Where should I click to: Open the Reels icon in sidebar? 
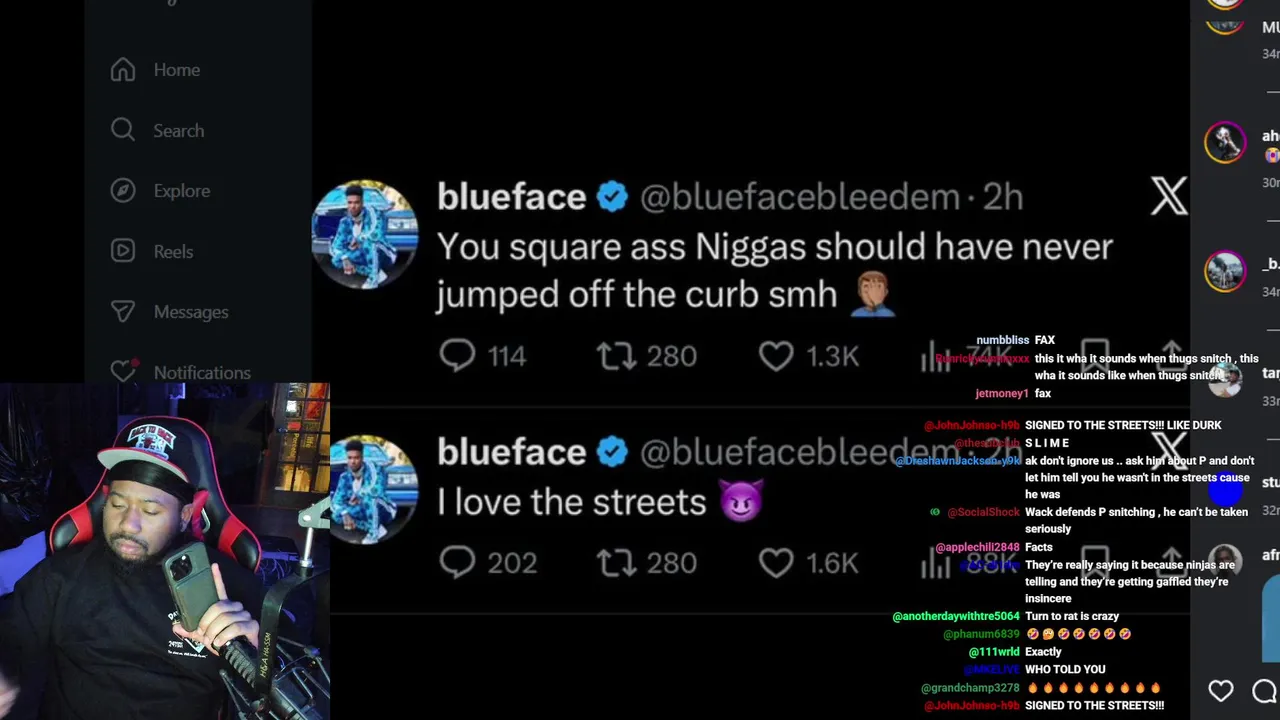[x=123, y=251]
